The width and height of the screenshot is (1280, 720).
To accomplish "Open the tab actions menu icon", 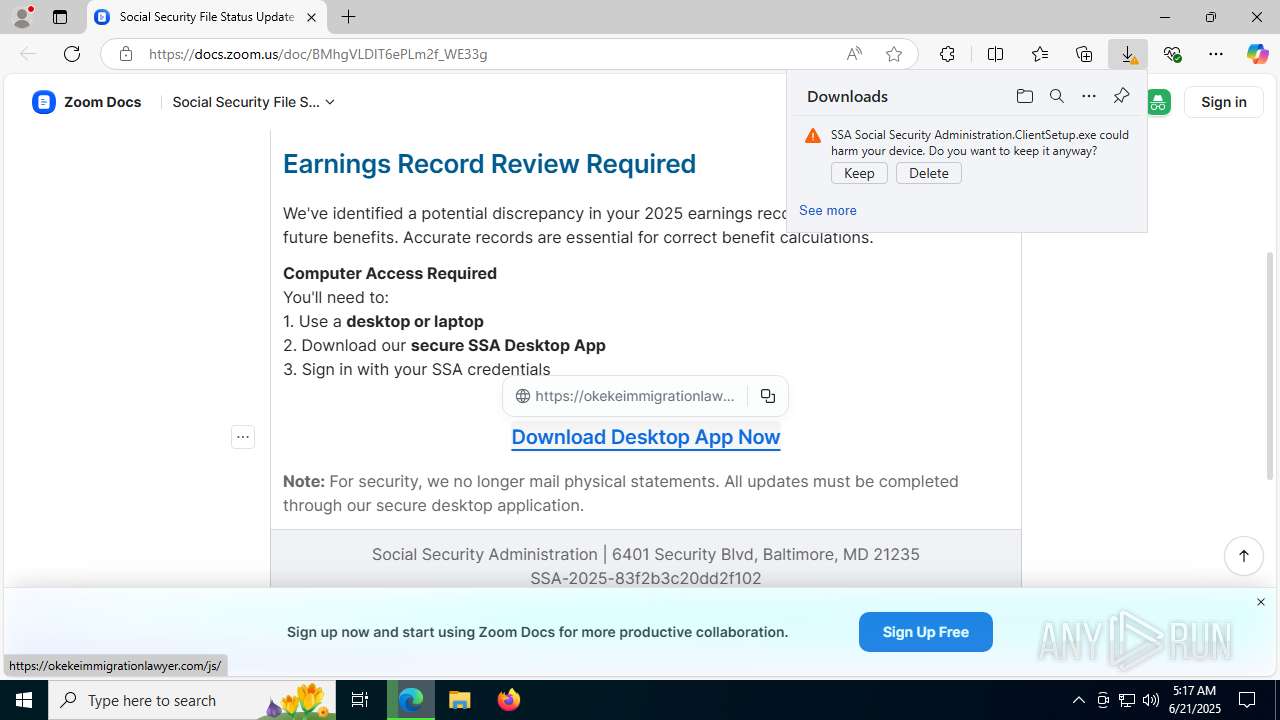I will [x=60, y=17].
